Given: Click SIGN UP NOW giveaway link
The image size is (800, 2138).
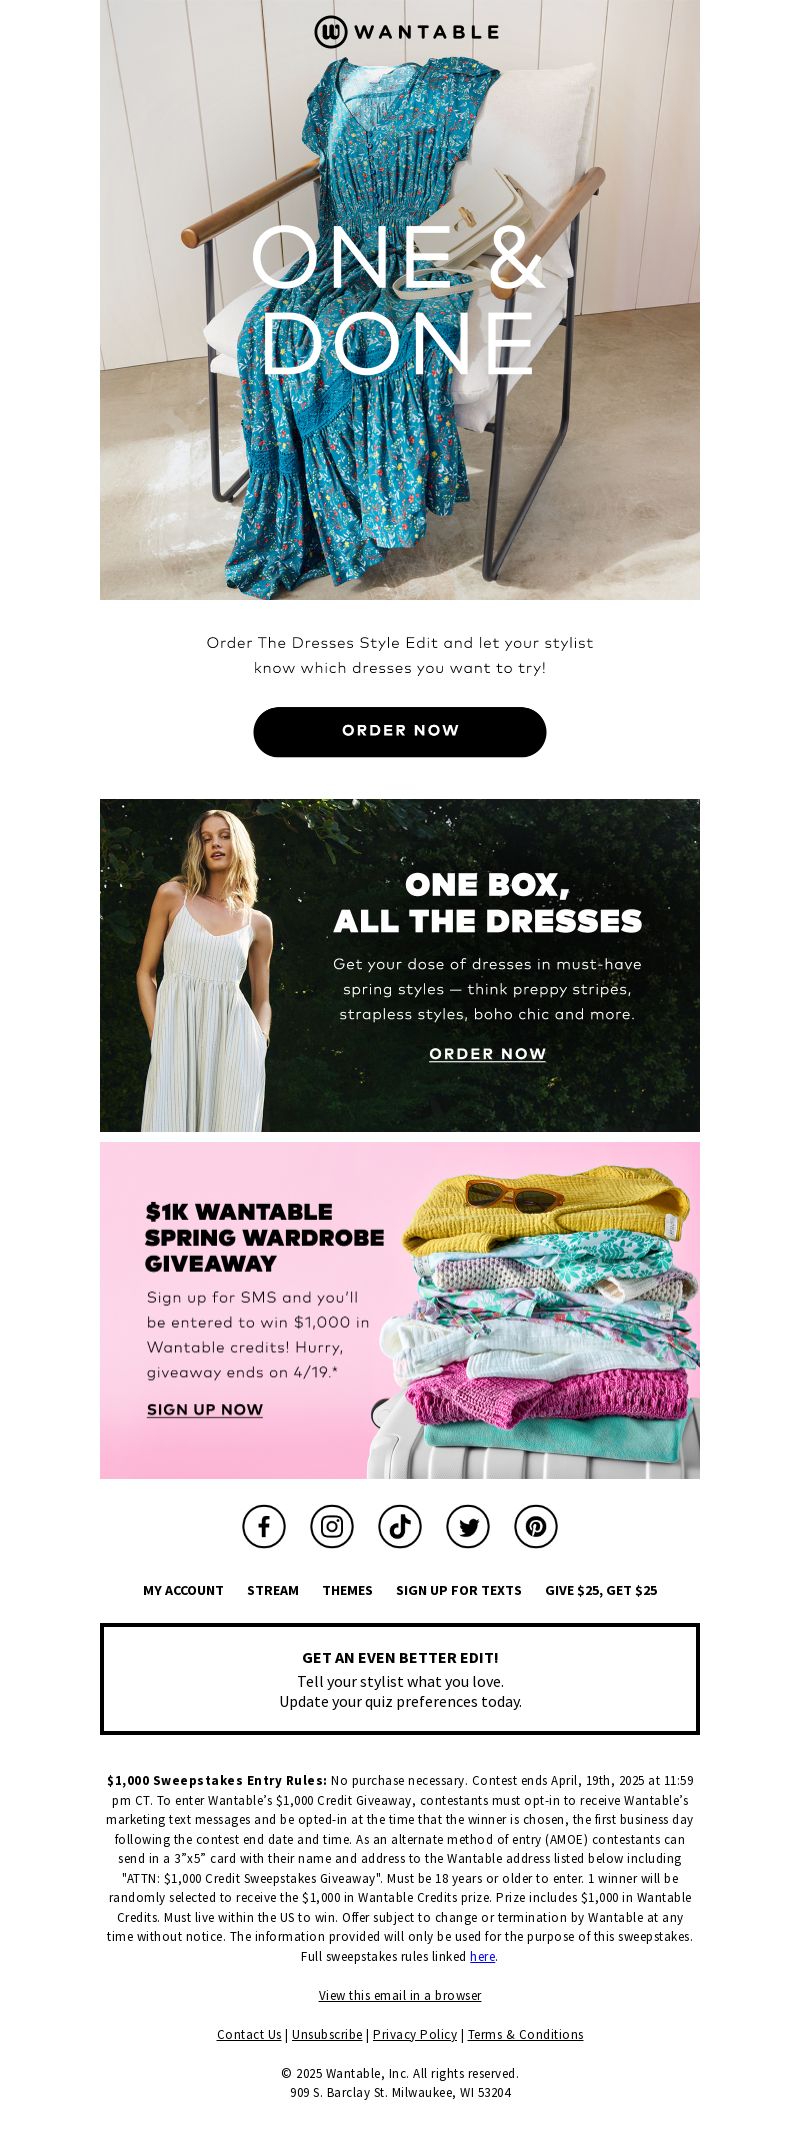Looking at the screenshot, I should click(x=205, y=1410).
